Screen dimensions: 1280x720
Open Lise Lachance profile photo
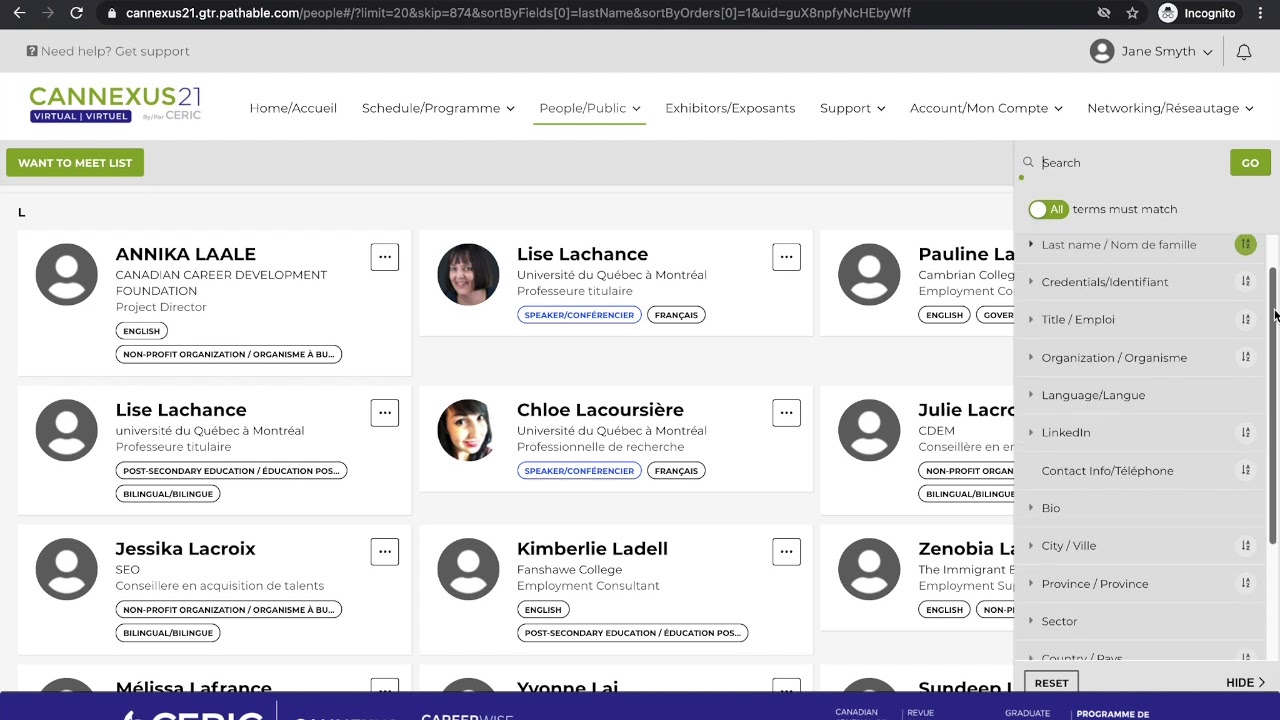(468, 274)
